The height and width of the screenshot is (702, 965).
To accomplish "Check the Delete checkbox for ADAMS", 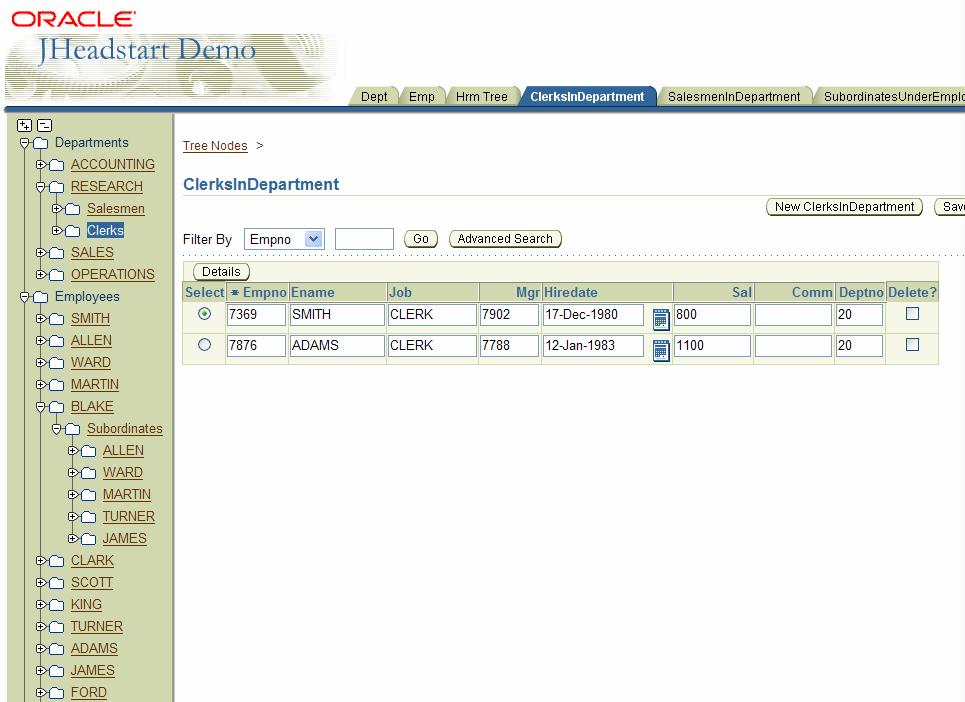I will (x=912, y=345).
